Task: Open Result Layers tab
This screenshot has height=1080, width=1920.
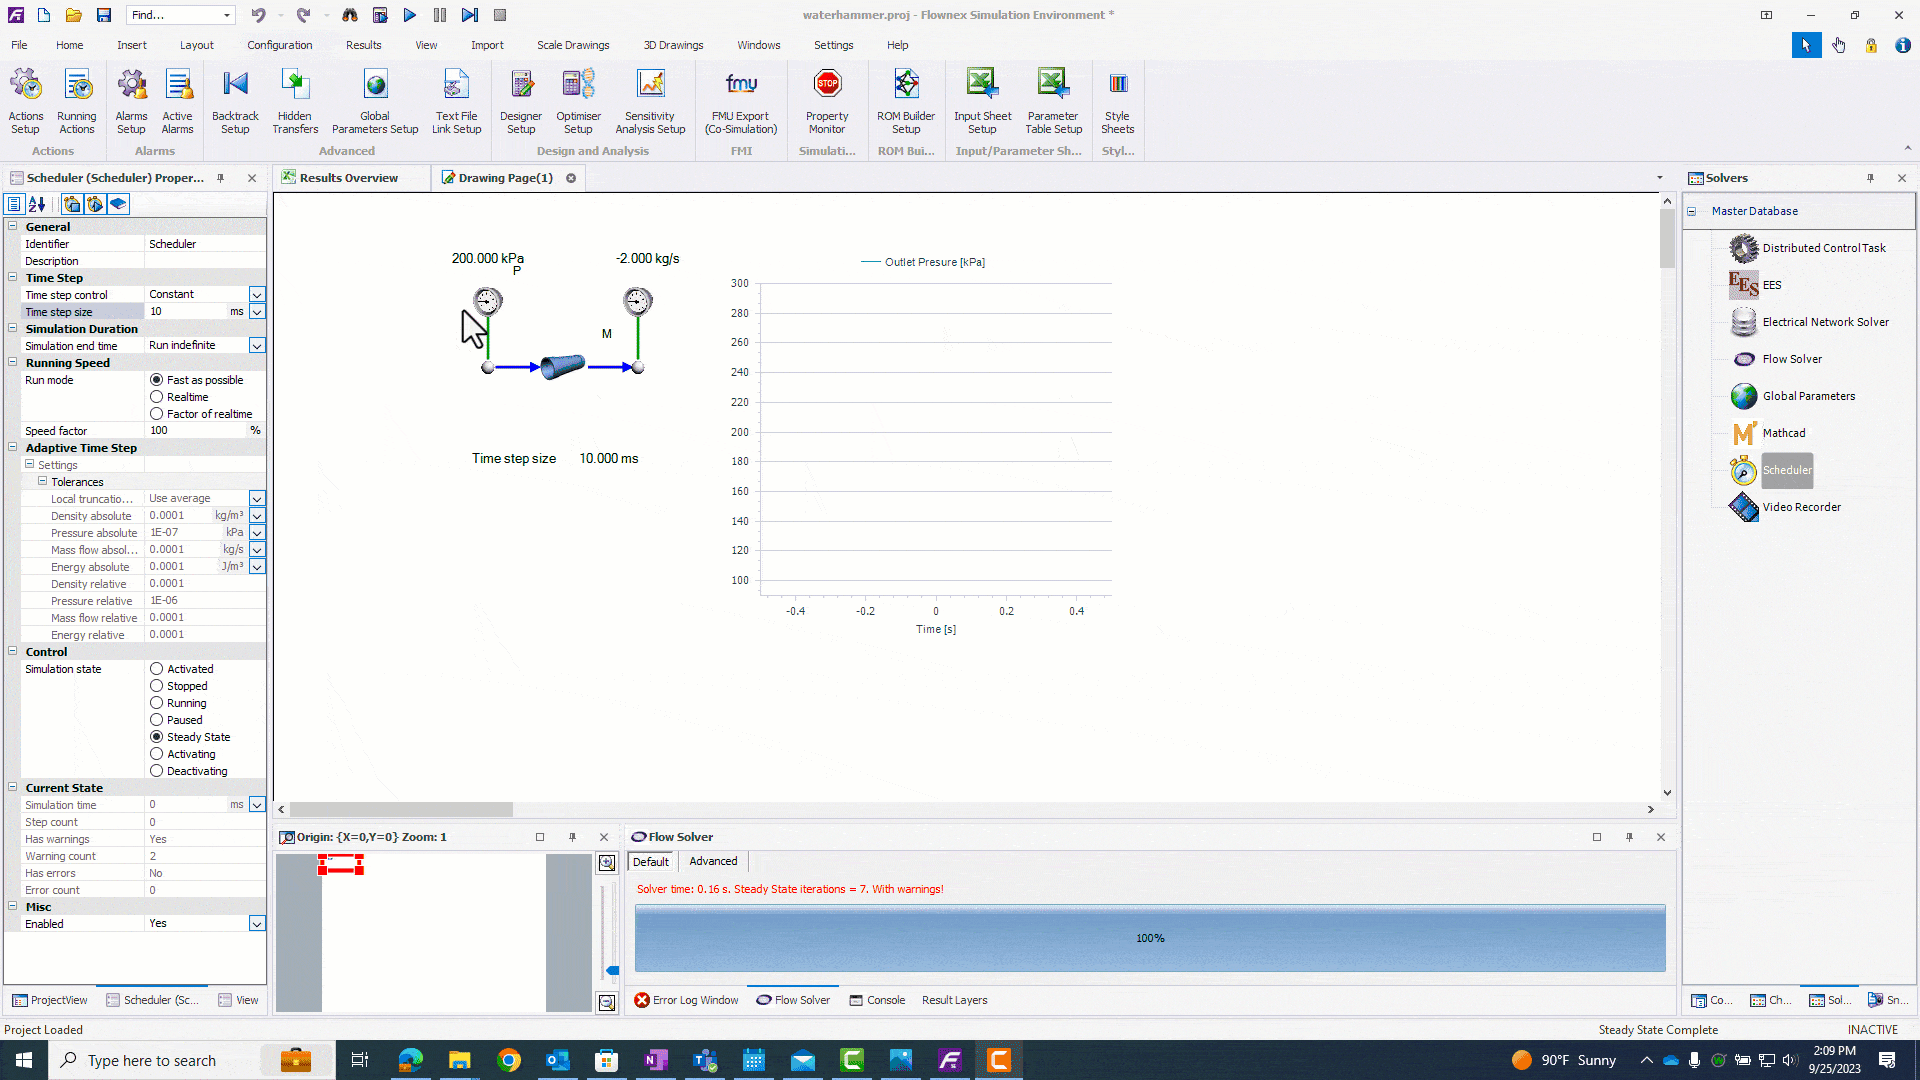Action: pyautogui.click(x=954, y=1000)
